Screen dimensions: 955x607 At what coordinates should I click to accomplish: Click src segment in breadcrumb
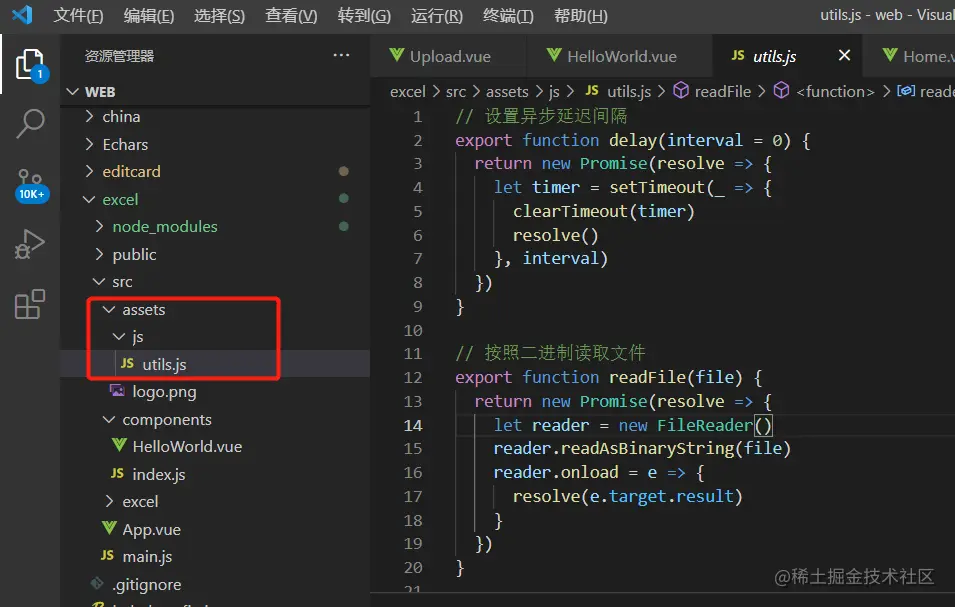click(456, 91)
